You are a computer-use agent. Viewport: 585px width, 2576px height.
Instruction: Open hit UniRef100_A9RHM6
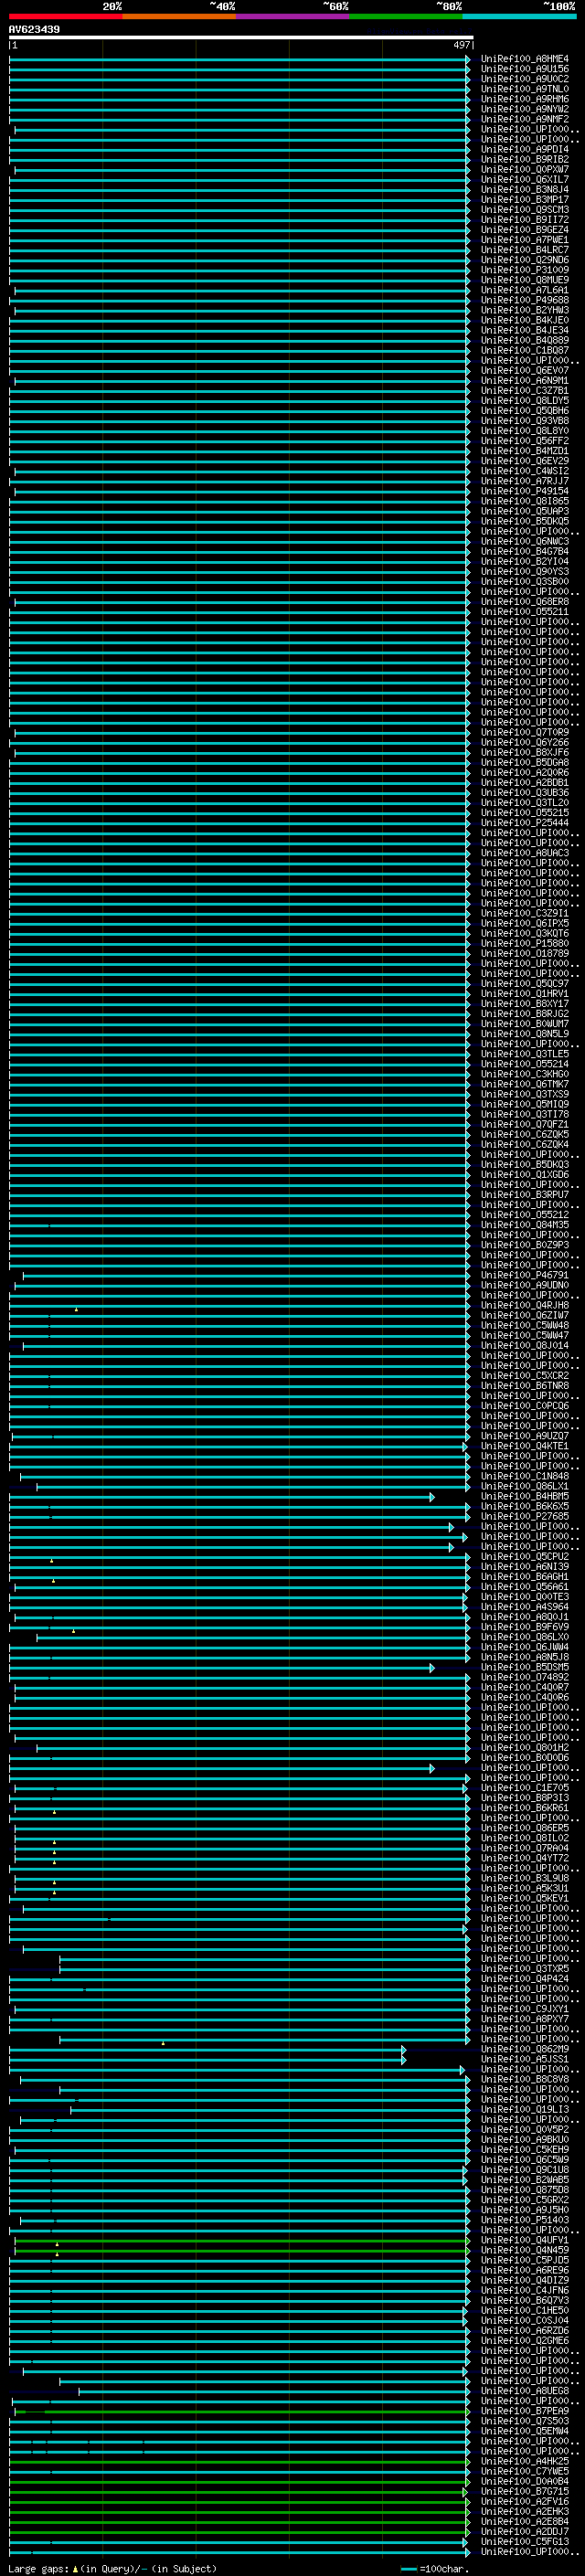525,99
